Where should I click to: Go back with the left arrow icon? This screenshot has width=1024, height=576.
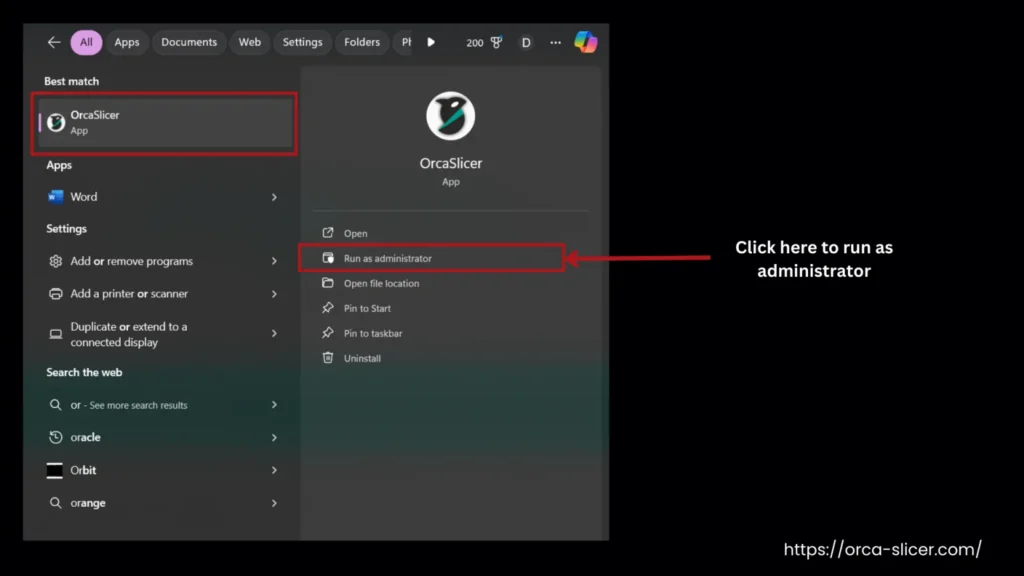pyautogui.click(x=54, y=42)
